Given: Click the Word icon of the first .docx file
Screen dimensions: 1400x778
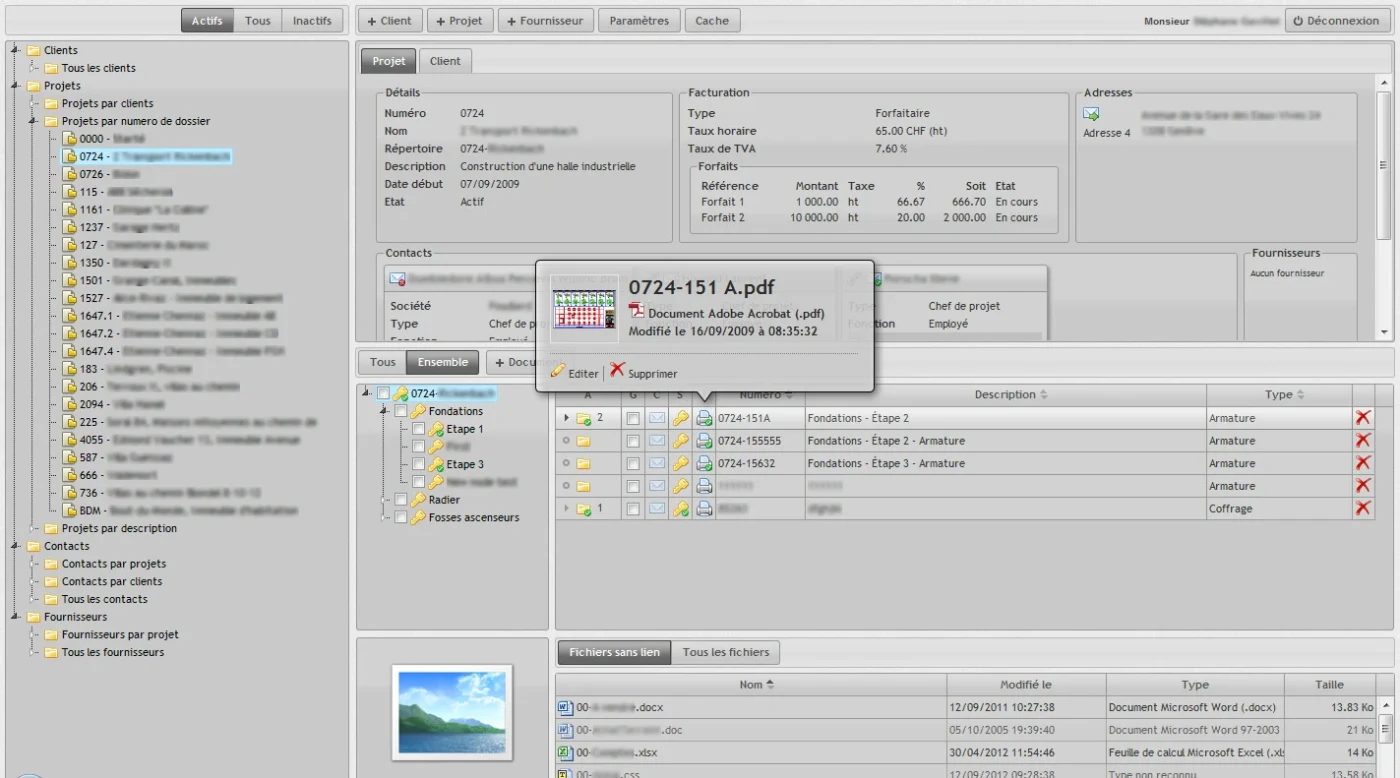Looking at the screenshot, I should 564,707.
